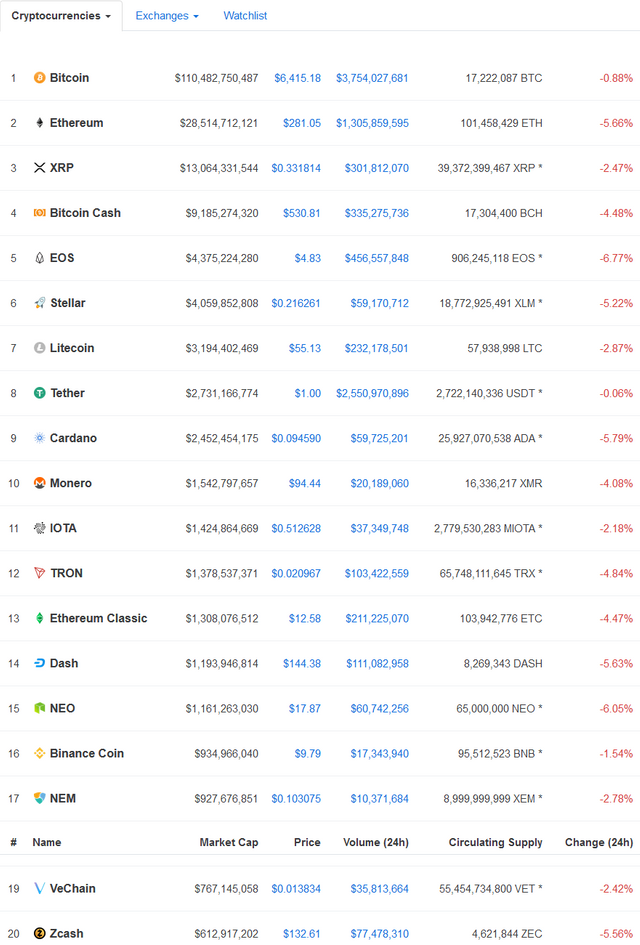Click the TRON logo icon
This screenshot has width=640, height=945.
(40, 573)
